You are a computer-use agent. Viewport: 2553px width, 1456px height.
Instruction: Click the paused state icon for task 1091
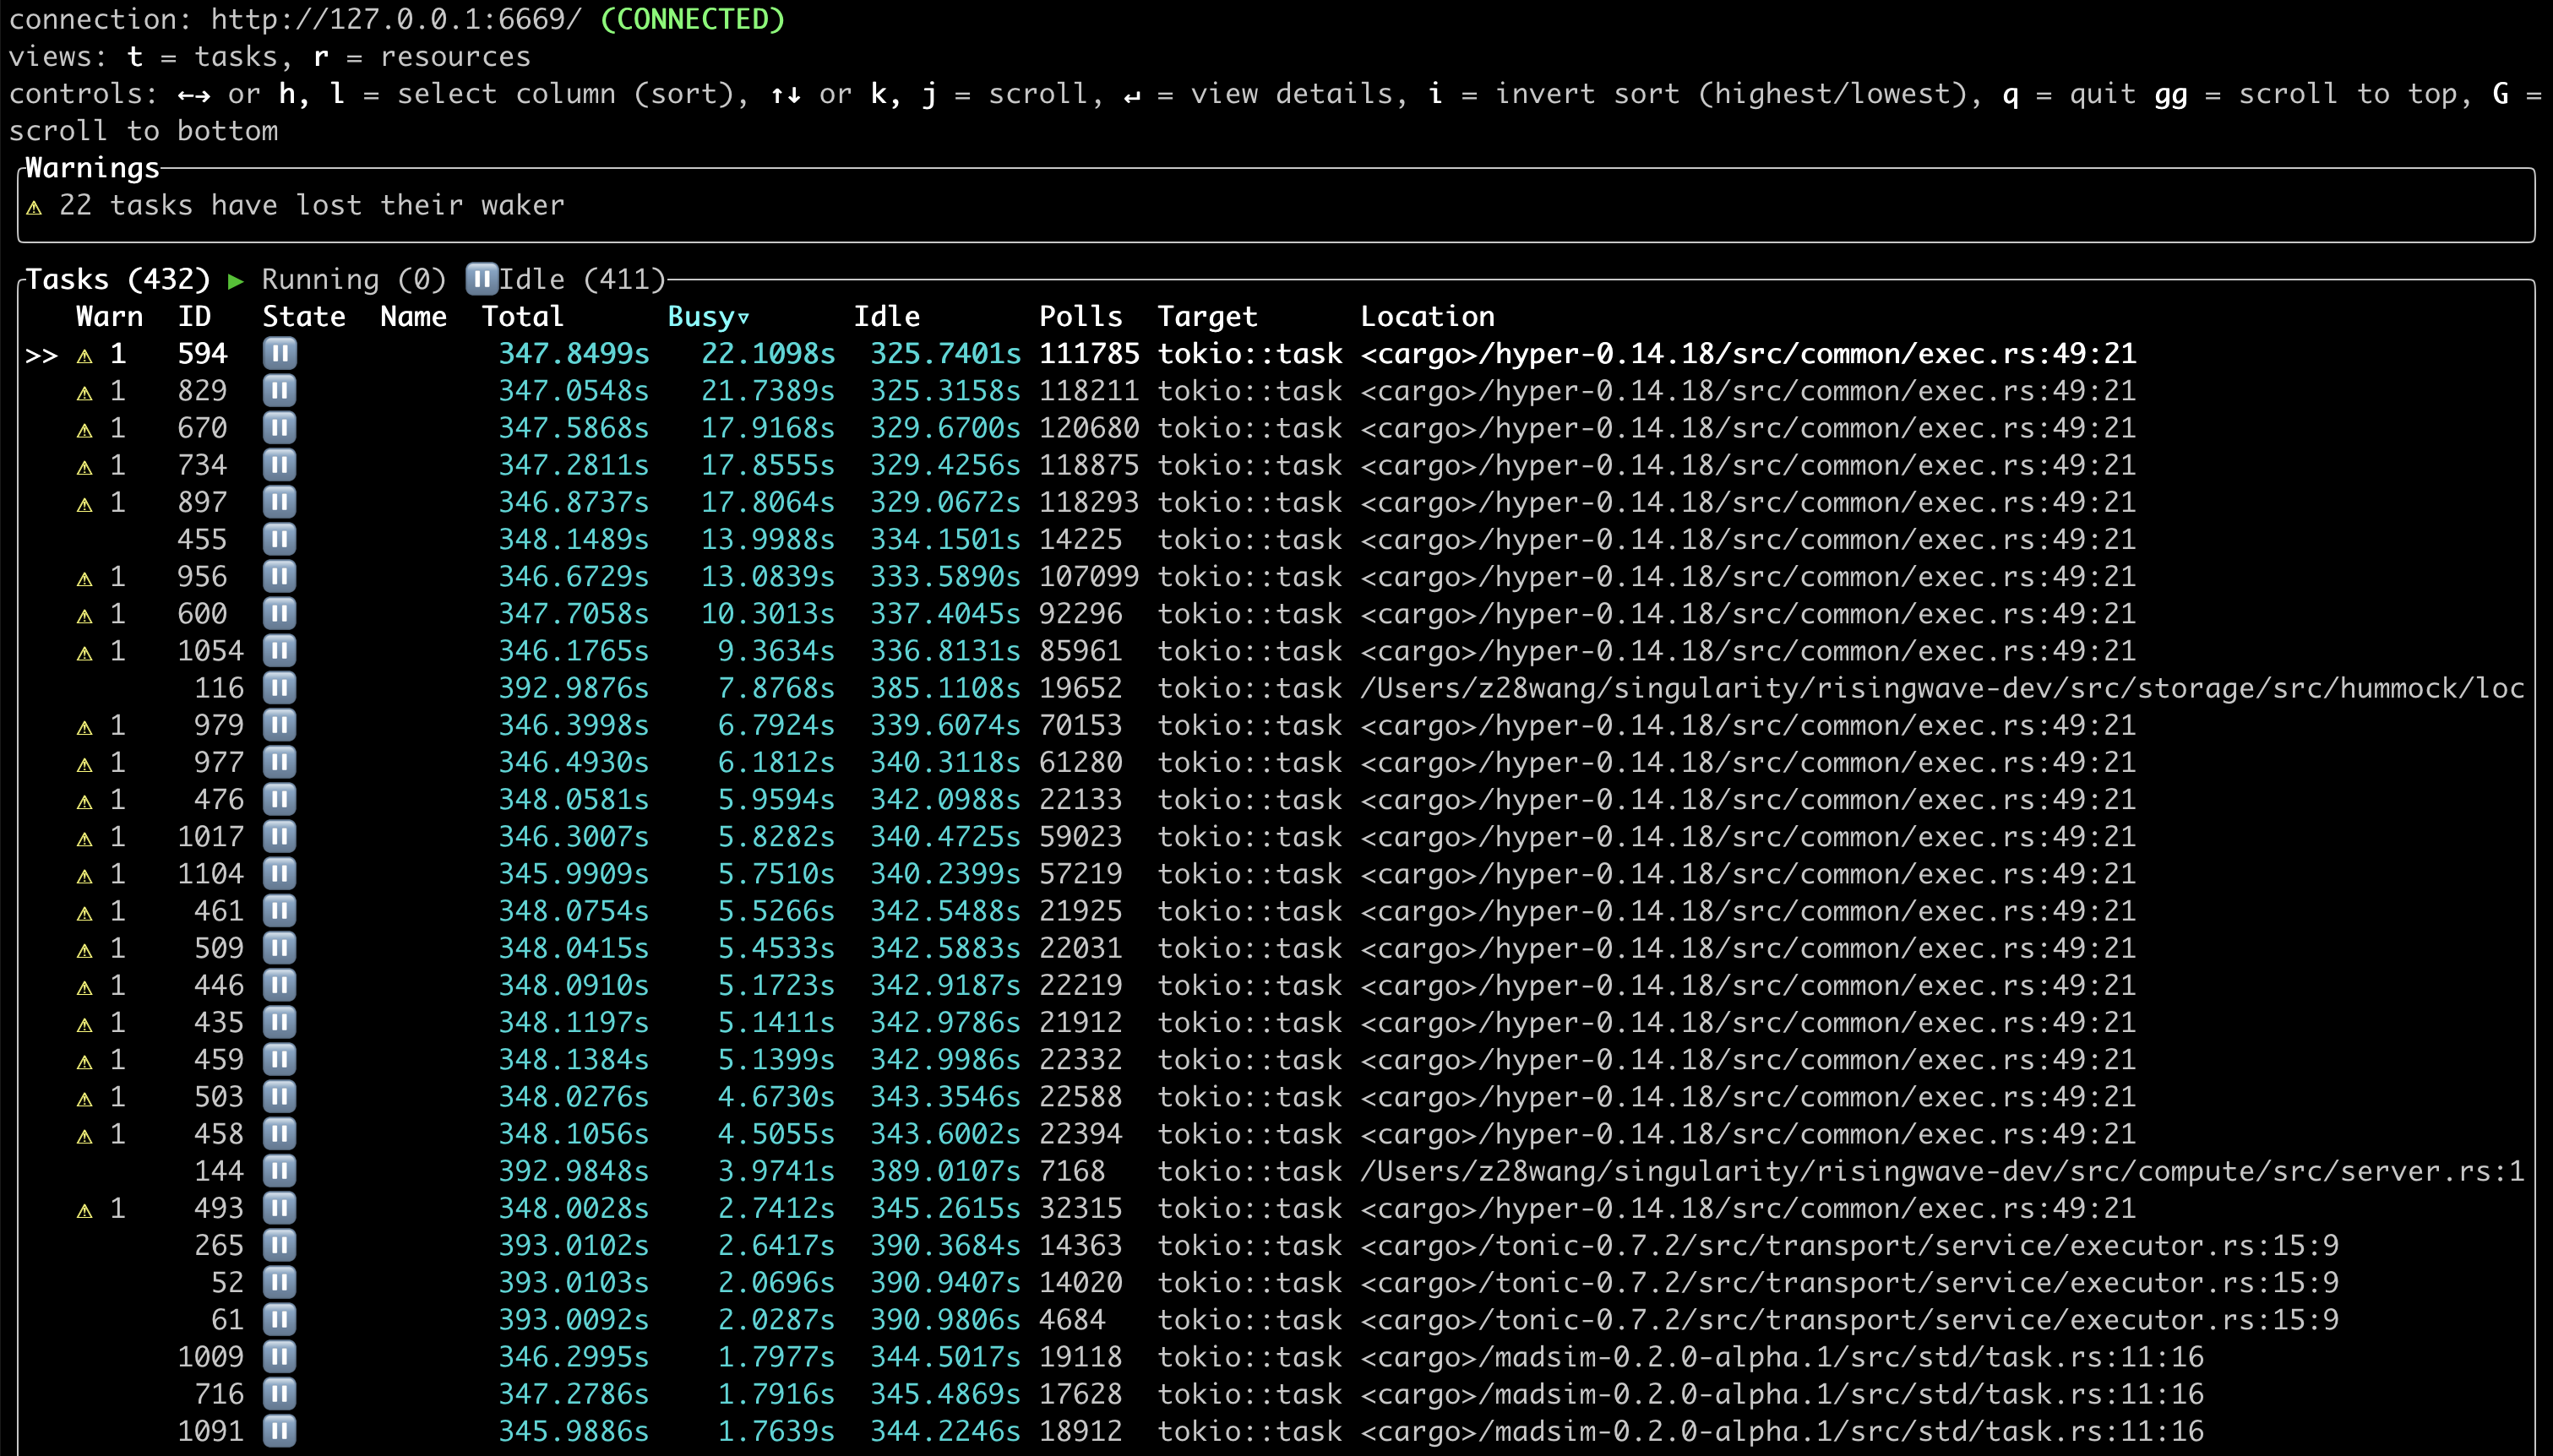pyautogui.click(x=279, y=1431)
